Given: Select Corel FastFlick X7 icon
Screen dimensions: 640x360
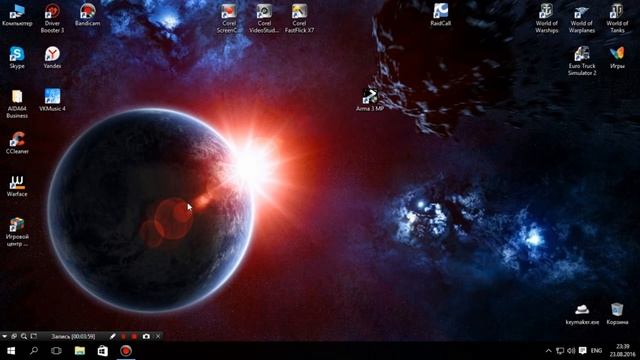Looking at the screenshot, I should [299, 18].
